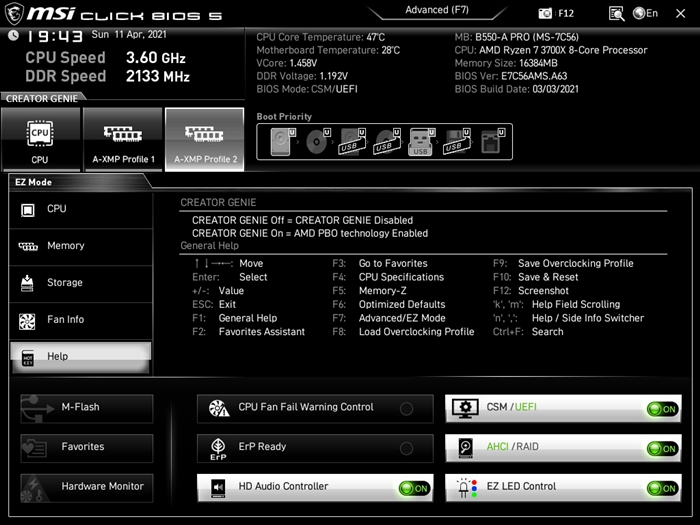Screen dimensions: 700x525
Task: Open the search magnifier icon in the top bar
Action: [x=617, y=13]
